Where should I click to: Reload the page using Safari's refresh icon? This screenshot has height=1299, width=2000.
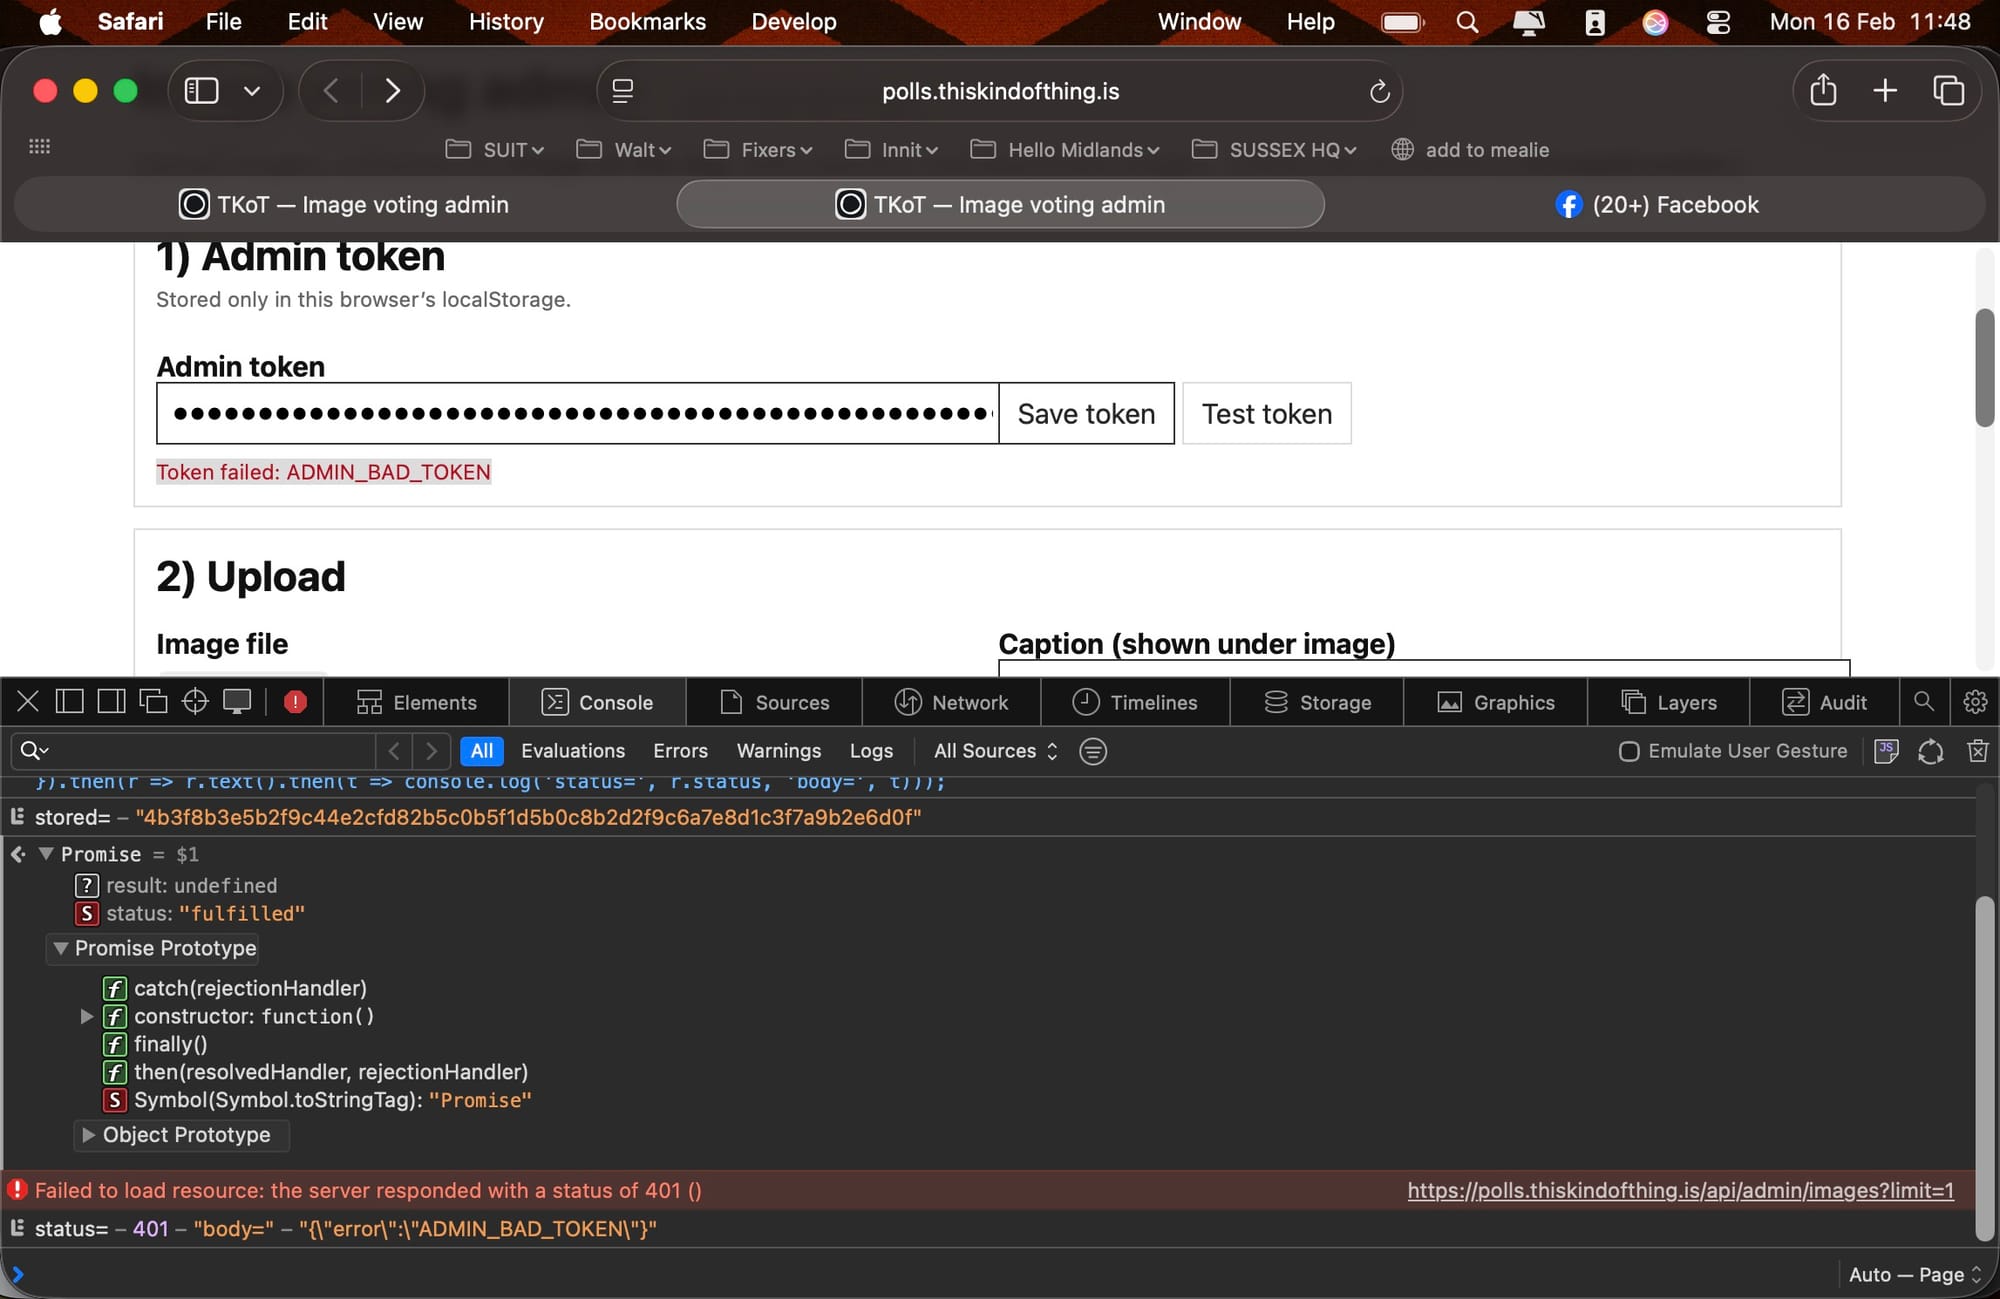coord(1379,92)
